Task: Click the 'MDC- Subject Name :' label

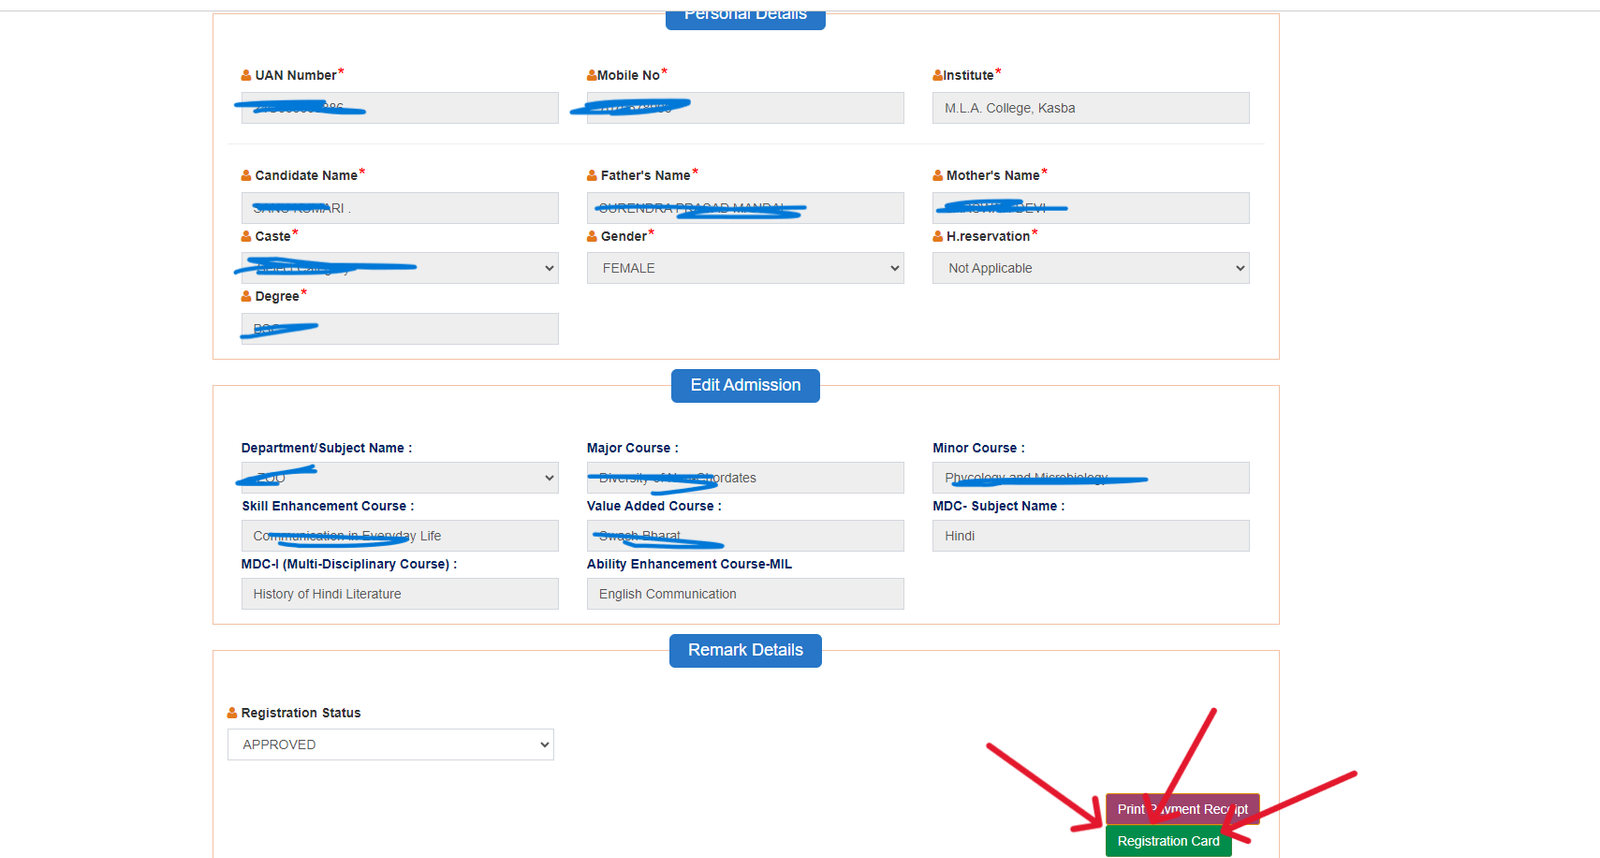Action: [x=999, y=506]
